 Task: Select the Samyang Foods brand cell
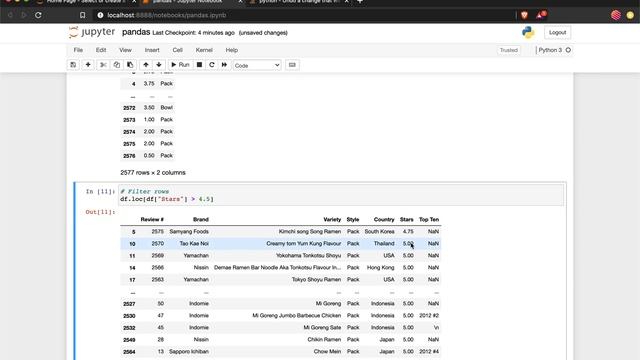[189, 231]
